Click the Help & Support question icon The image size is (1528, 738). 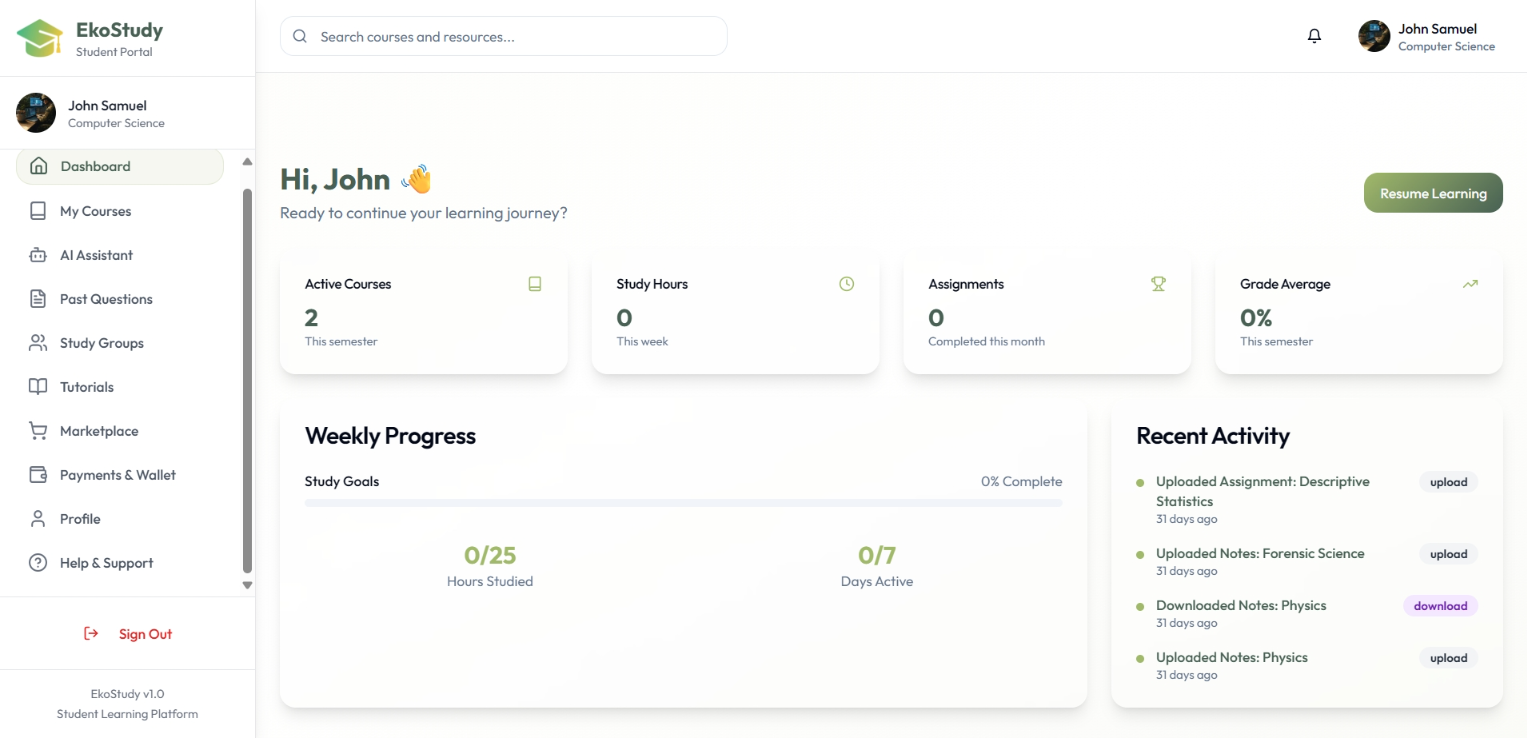[38, 563]
